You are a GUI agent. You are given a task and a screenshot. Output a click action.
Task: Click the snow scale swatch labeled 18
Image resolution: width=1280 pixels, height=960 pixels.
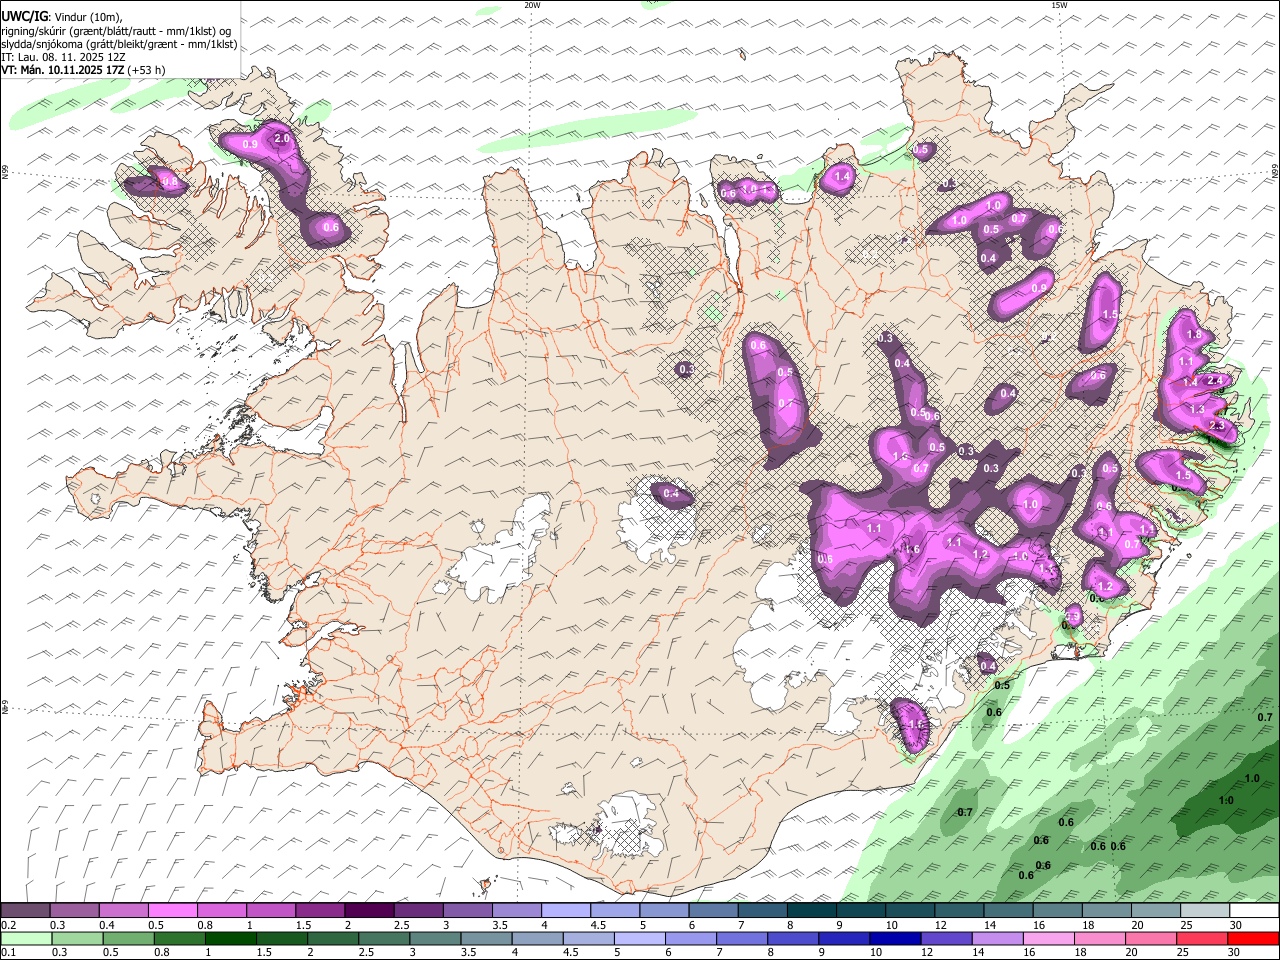click(x=1106, y=911)
